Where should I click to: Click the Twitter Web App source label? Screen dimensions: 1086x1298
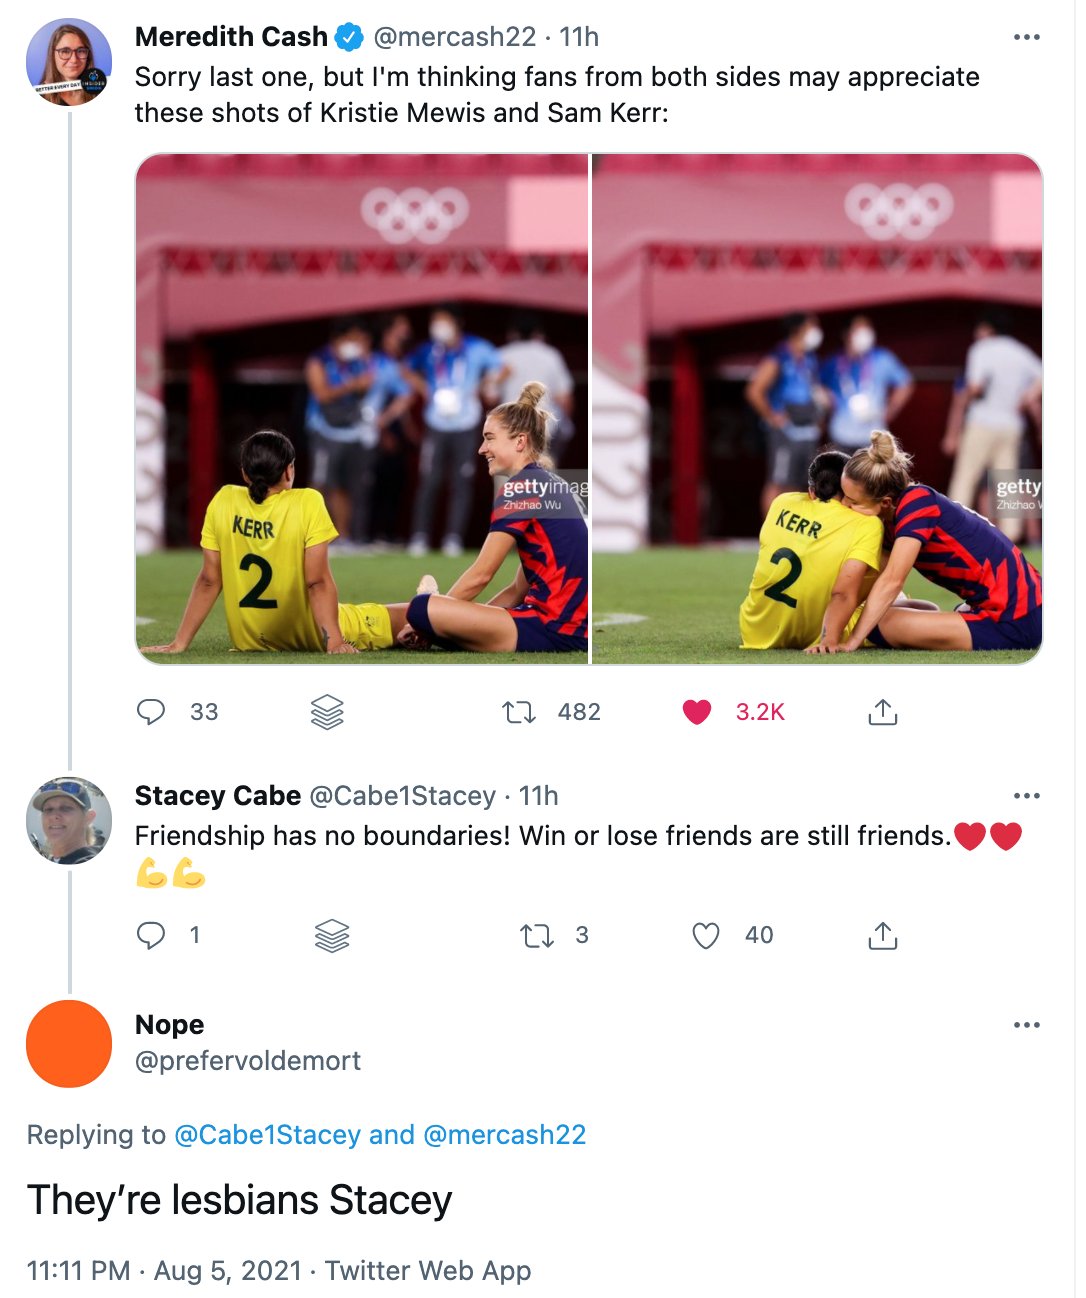(x=428, y=1271)
